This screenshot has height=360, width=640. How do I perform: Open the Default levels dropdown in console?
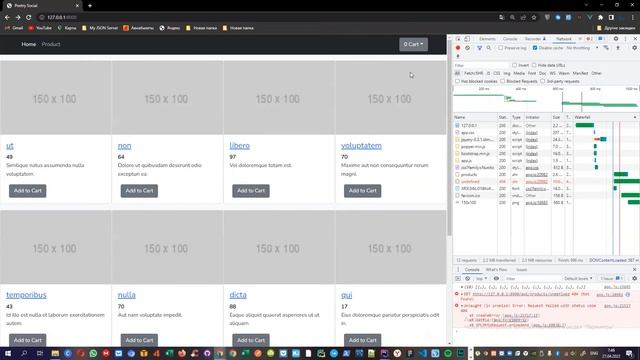(x=578, y=278)
